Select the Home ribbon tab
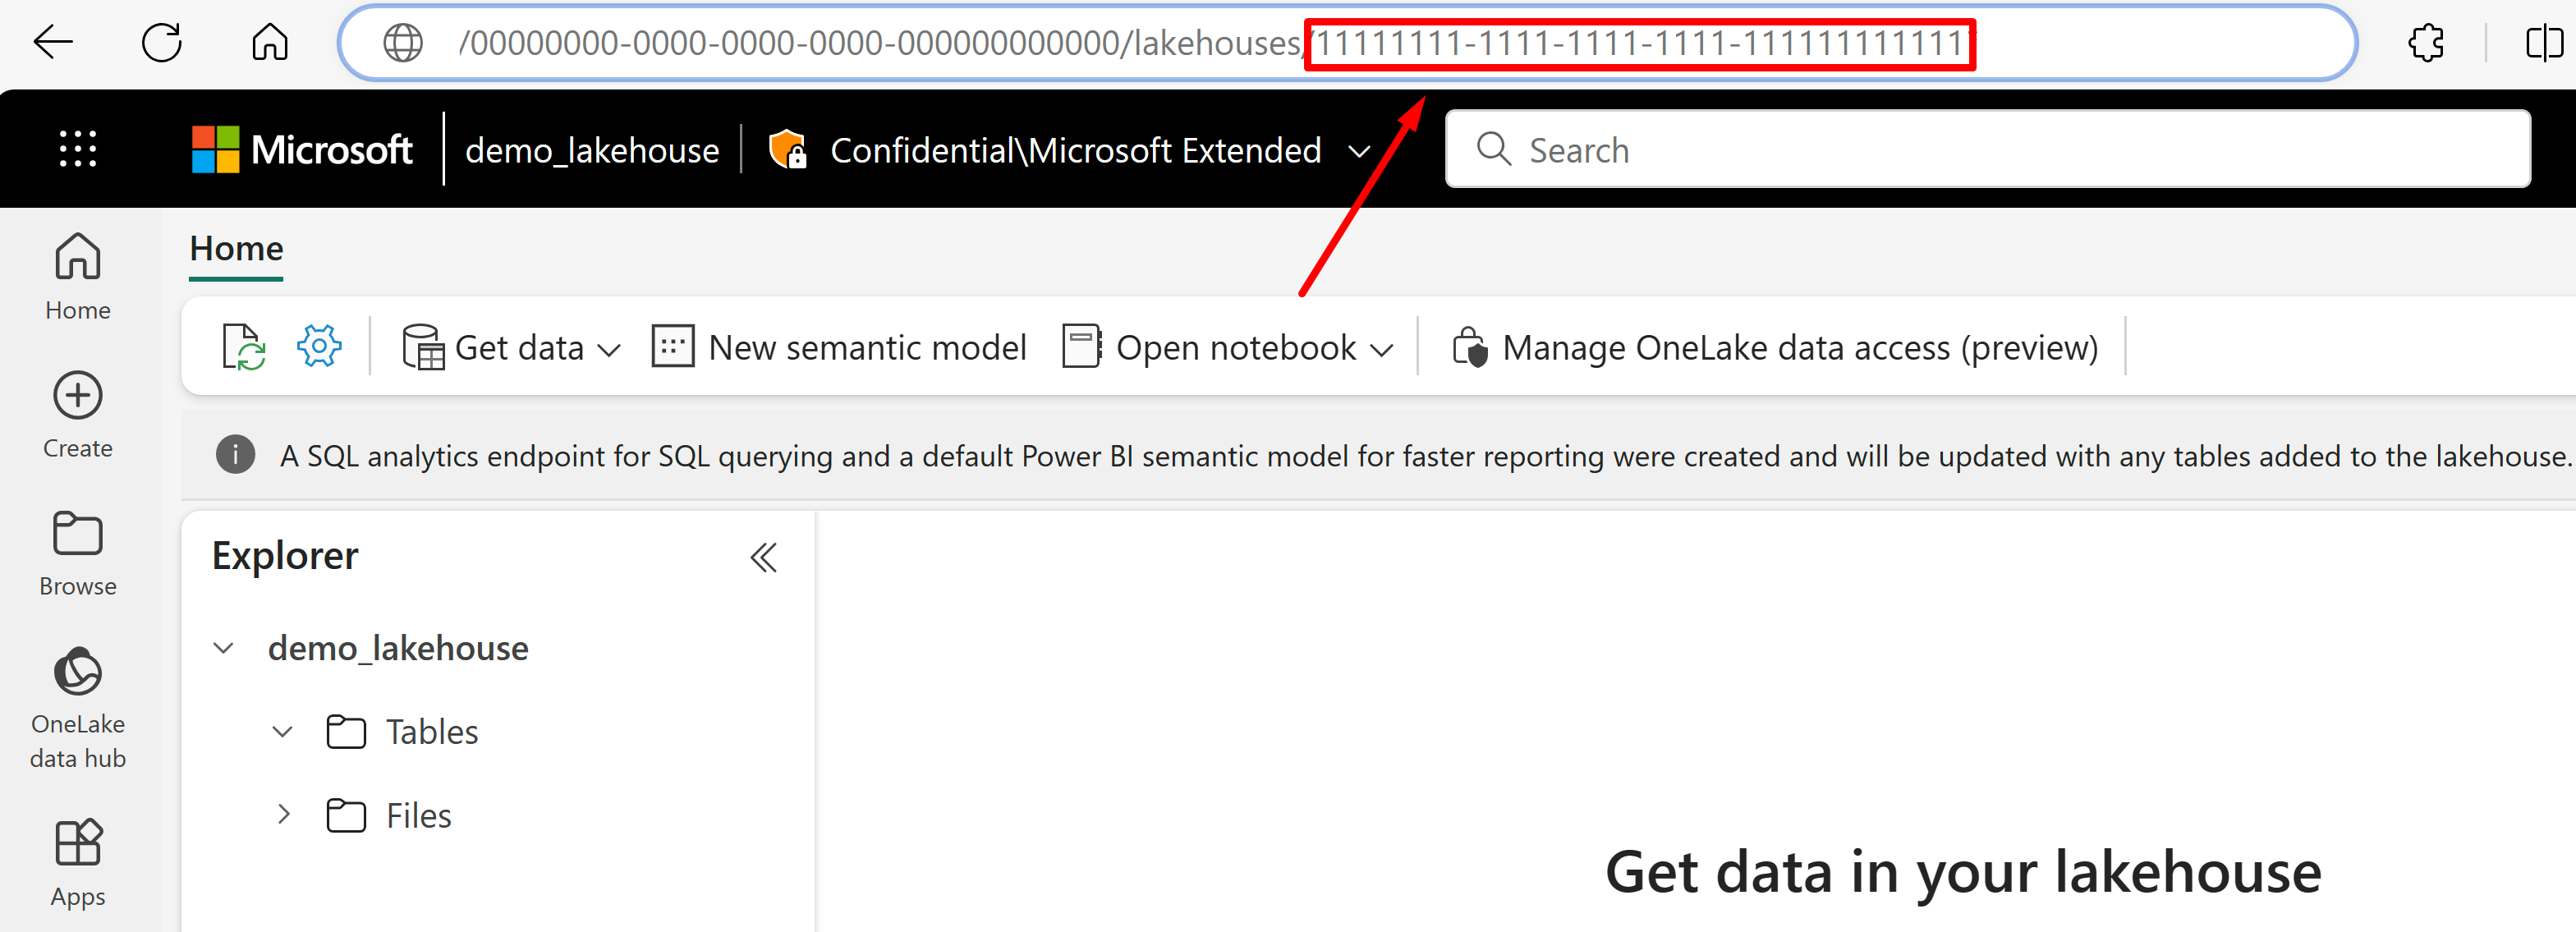Image resolution: width=2576 pixels, height=932 pixels. [x=236, y=248]
